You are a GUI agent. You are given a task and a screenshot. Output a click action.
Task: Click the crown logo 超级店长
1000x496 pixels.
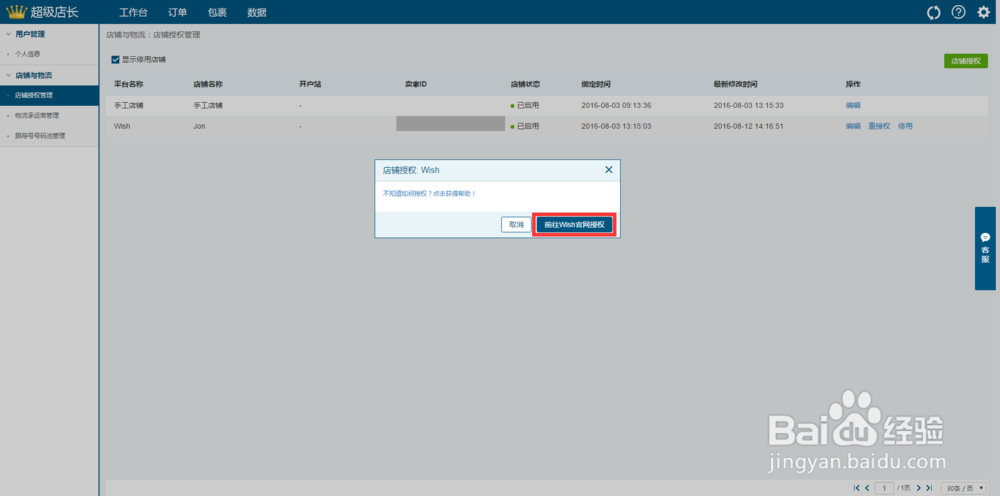[x=42, y=12]
